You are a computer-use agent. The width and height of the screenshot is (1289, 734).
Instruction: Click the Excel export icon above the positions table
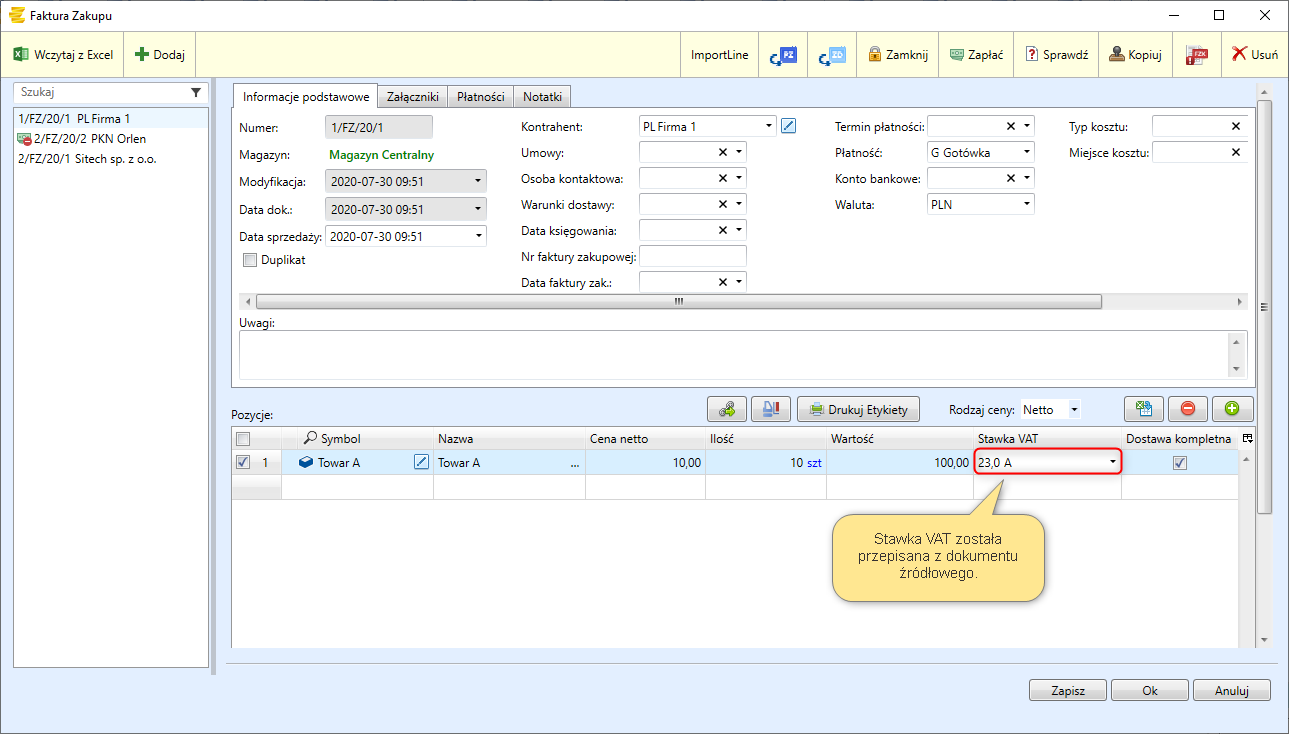pos(1143,408)
